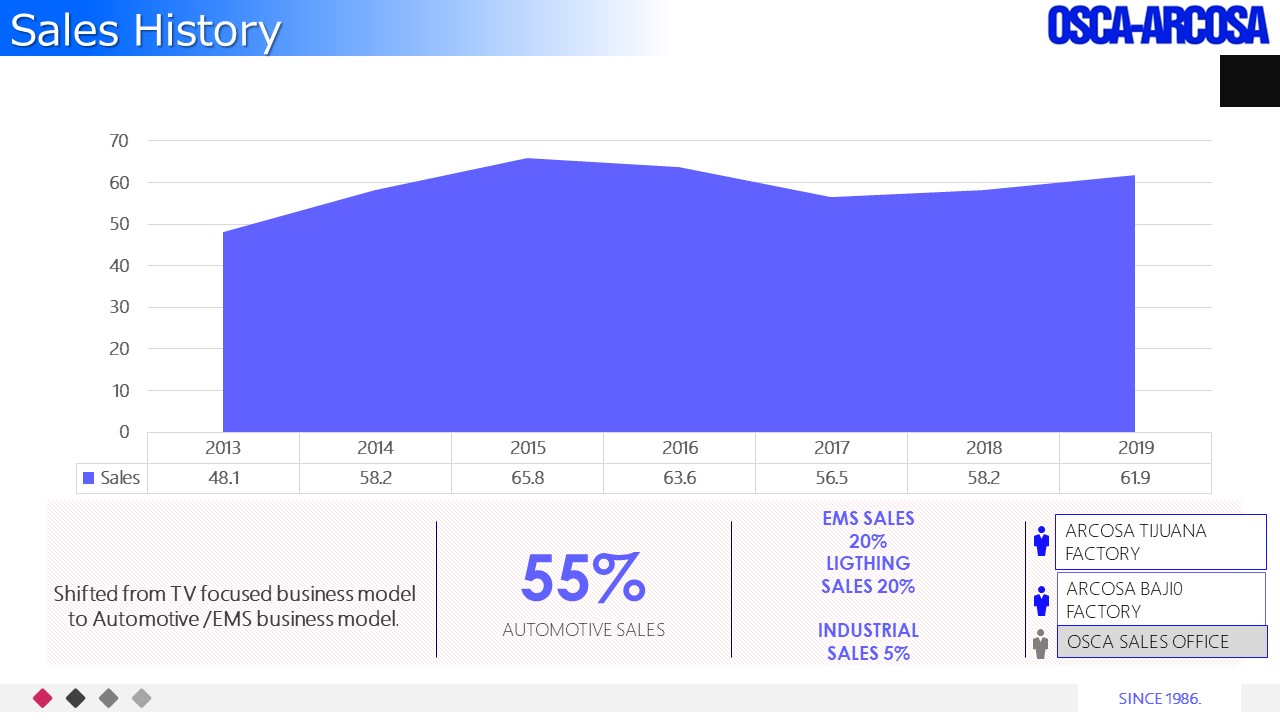
Task: Click the SINCE 1986 footer text
Action: [1159, 698]
